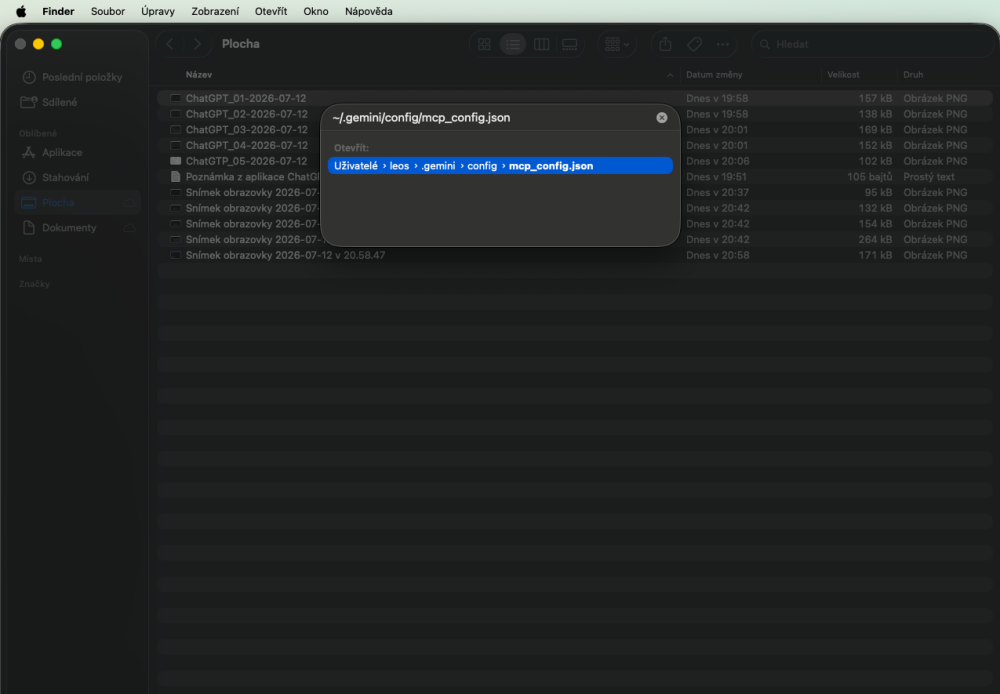1000x694 pixels.
Task: Open the Share toolbar icon
Action: 665,44
